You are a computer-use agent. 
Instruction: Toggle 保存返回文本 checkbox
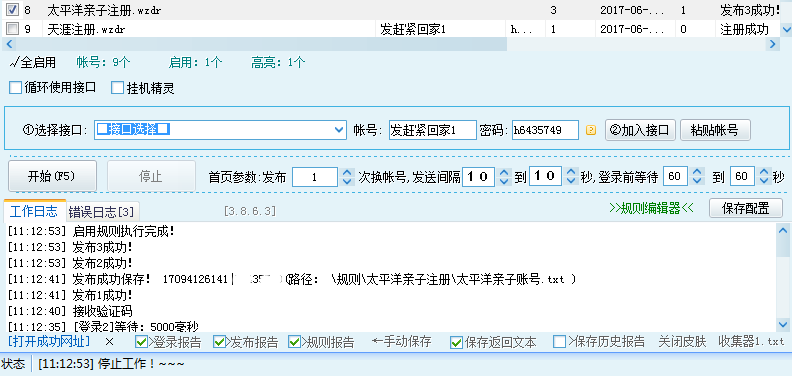(457, 342)
